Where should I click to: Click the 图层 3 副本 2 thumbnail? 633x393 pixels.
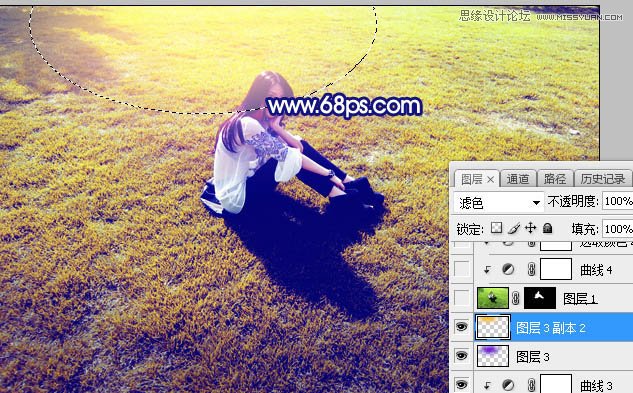pos(493,327)
